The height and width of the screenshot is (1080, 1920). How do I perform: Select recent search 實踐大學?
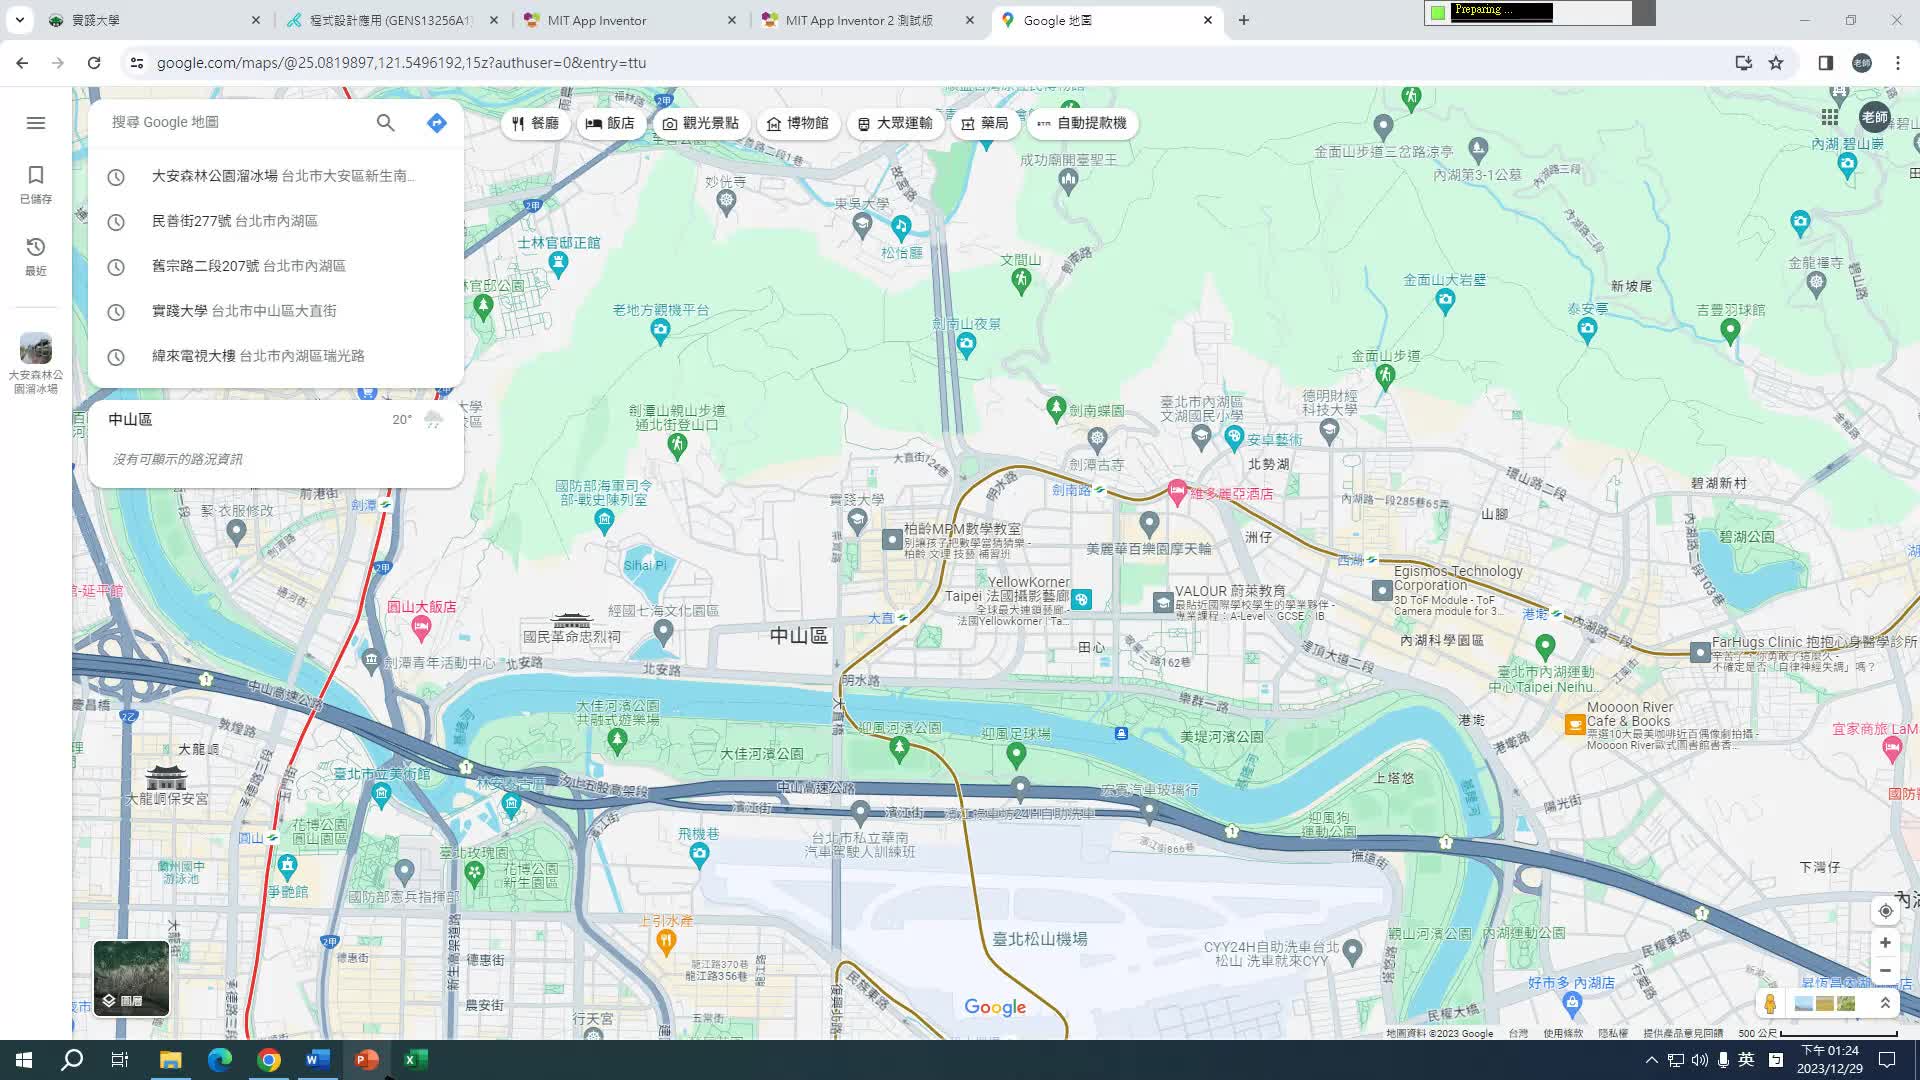276,311
